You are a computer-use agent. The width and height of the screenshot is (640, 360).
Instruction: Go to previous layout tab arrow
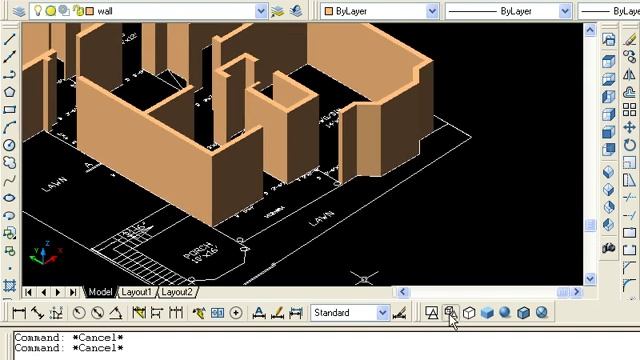pyautogui.click(x=43, y=292)
